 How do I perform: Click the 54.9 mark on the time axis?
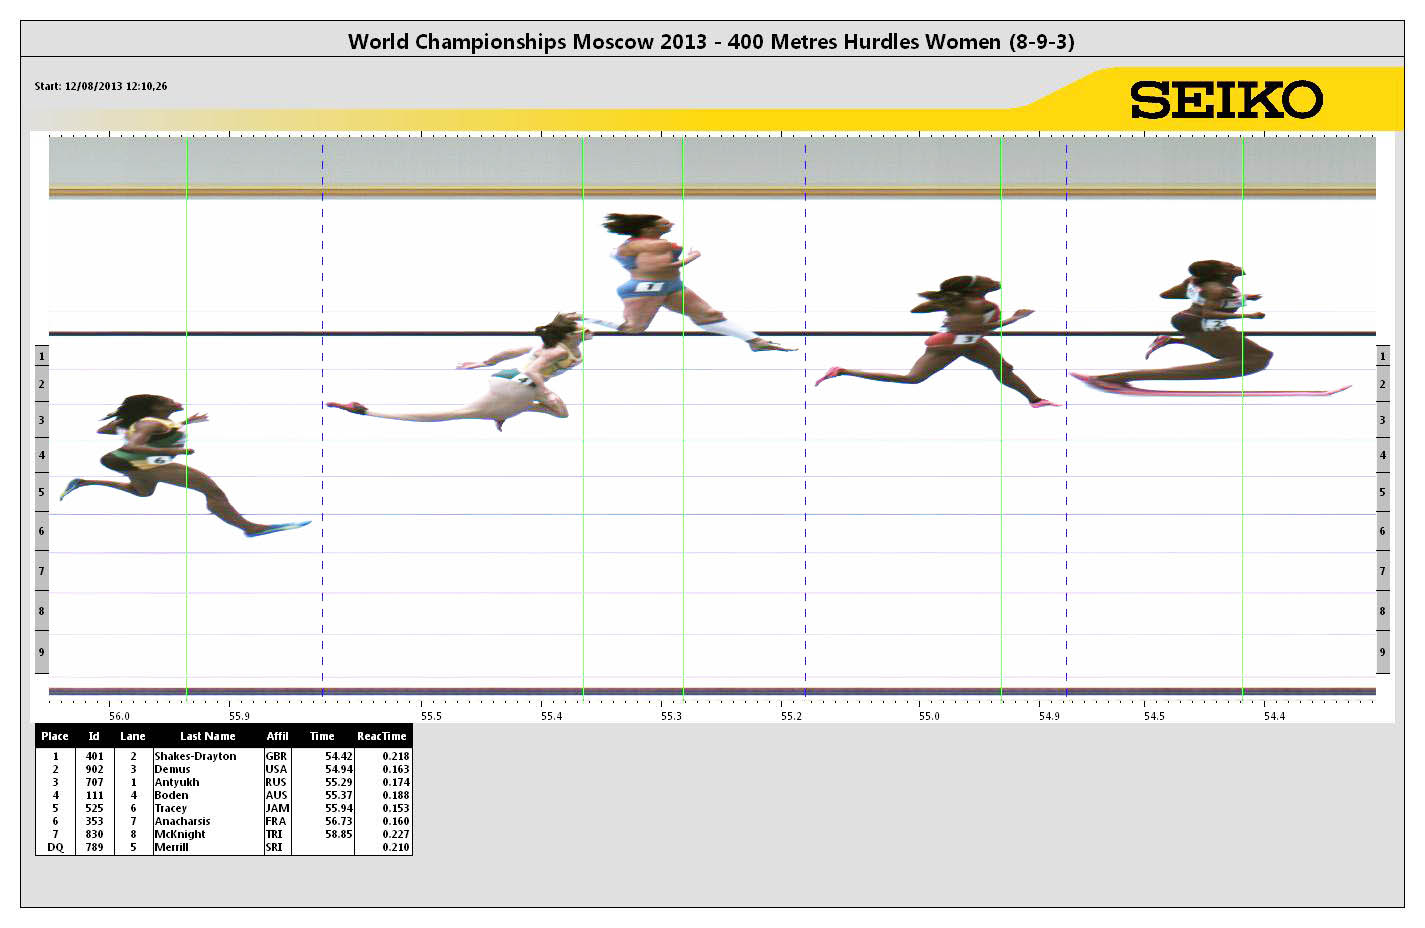(1048, 716)
